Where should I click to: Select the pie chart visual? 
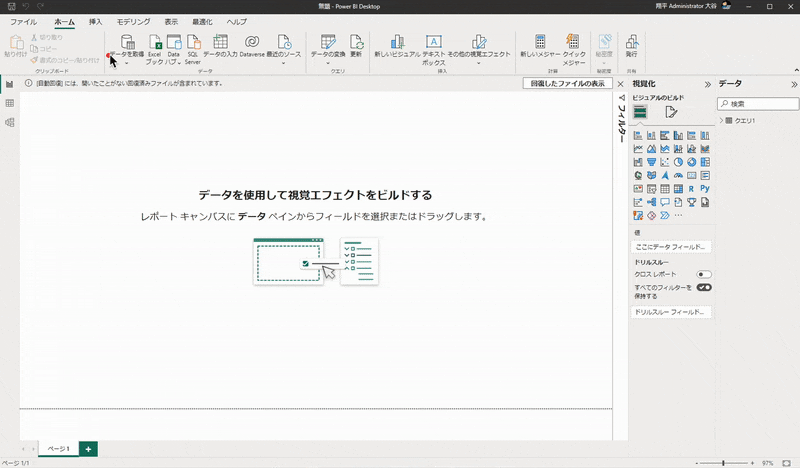678,162
